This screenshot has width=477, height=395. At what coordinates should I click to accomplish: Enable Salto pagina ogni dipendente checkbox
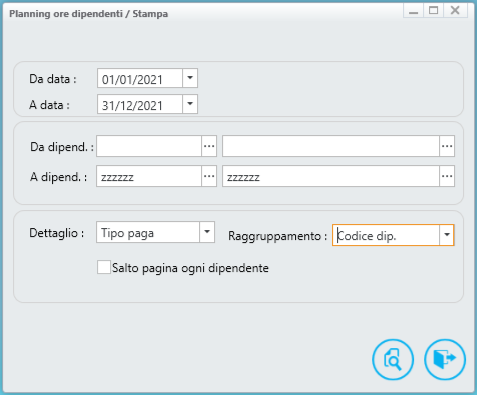pyautogui.click(x=104, y=267)
